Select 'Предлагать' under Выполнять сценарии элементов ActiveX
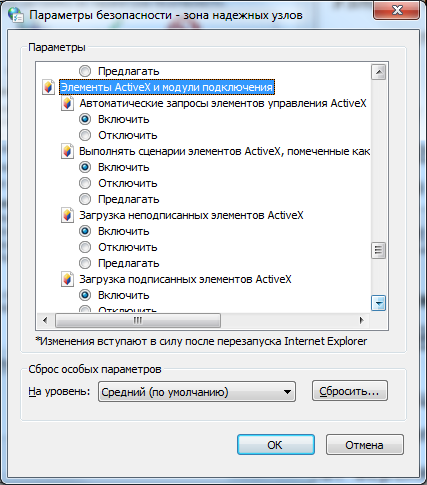This screenshot has width=427, height=485. (x=85, y=199)
